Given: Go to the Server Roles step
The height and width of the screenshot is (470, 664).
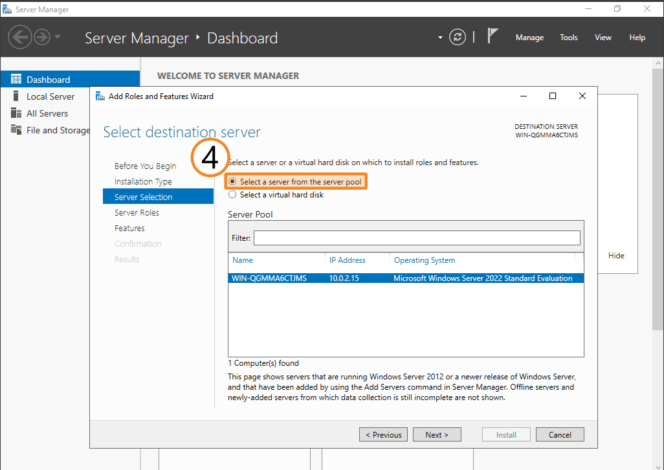Looking at the screenshot, I should pyautogui.click(x=137, y=213).
